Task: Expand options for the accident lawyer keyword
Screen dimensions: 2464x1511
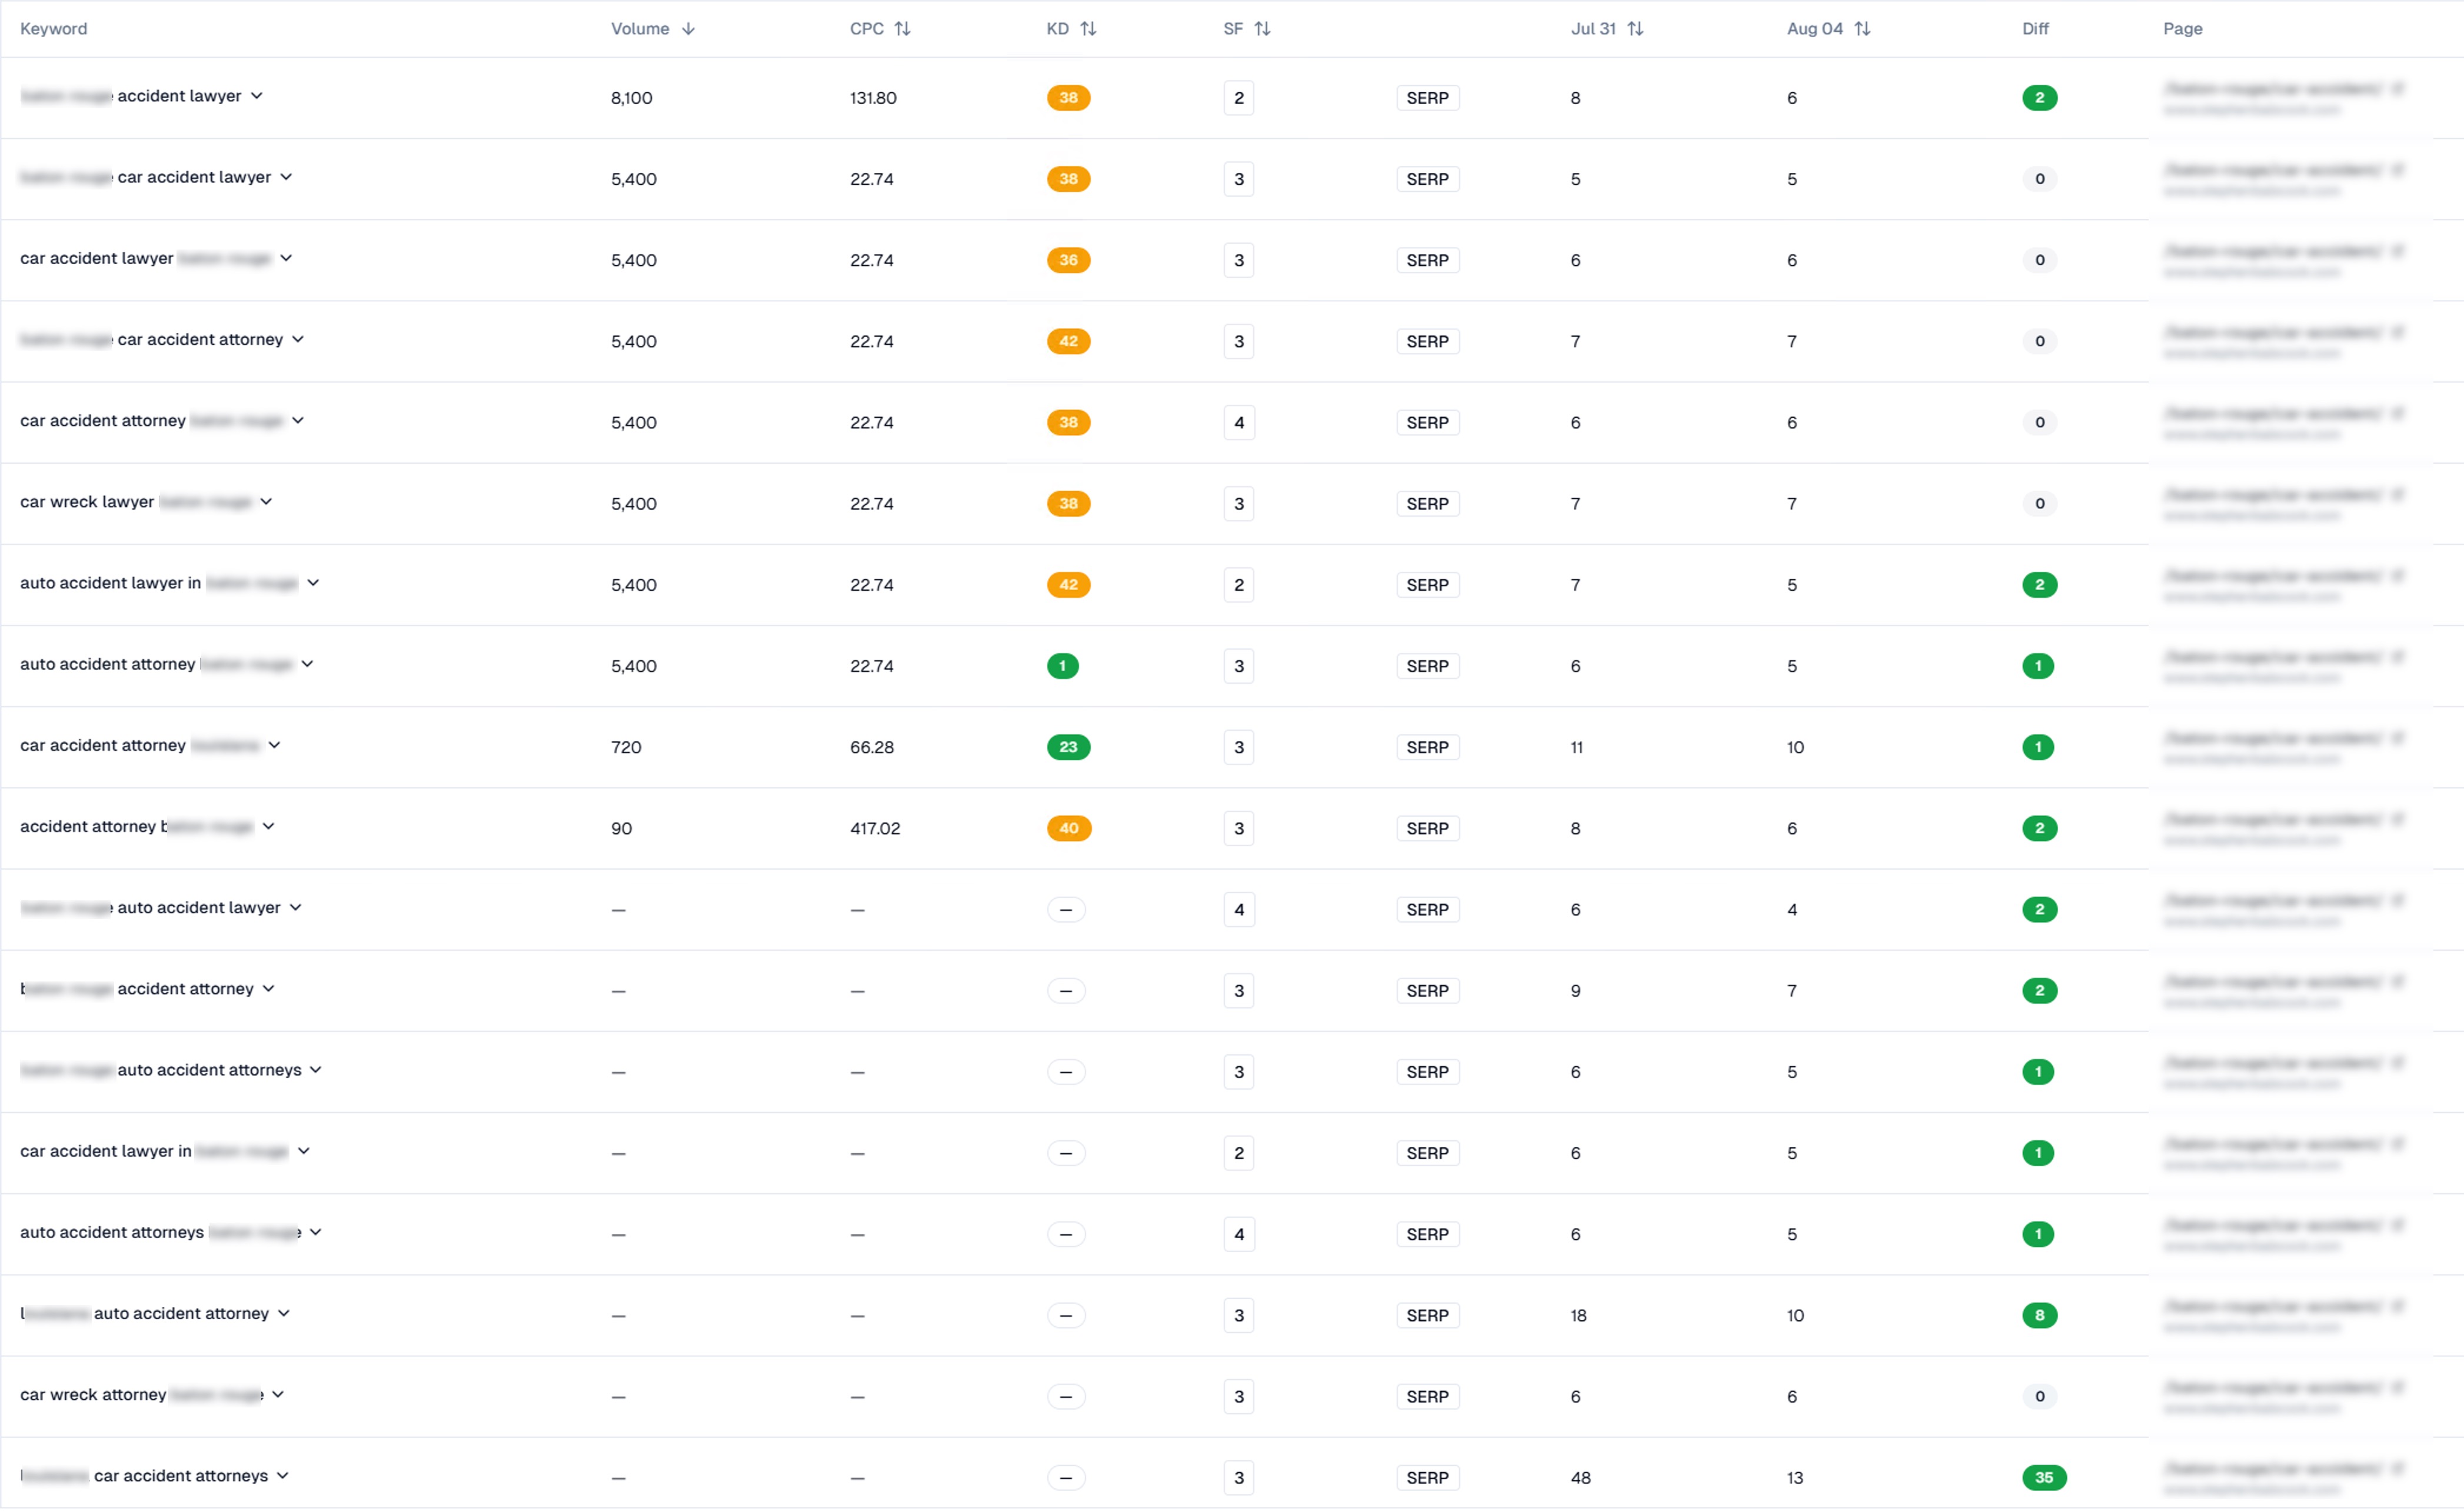Action: 258,96
